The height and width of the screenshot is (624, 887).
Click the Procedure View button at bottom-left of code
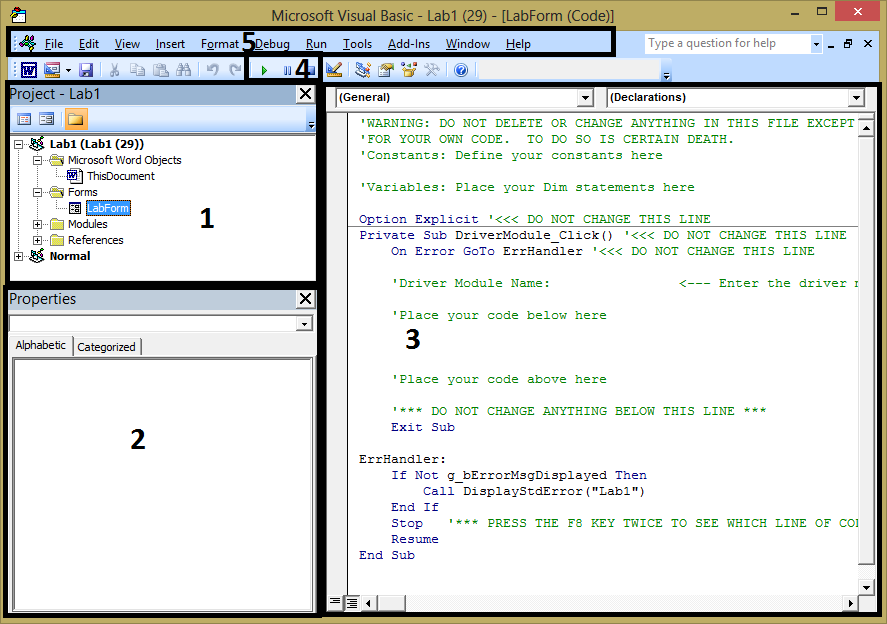pos(335,602)
